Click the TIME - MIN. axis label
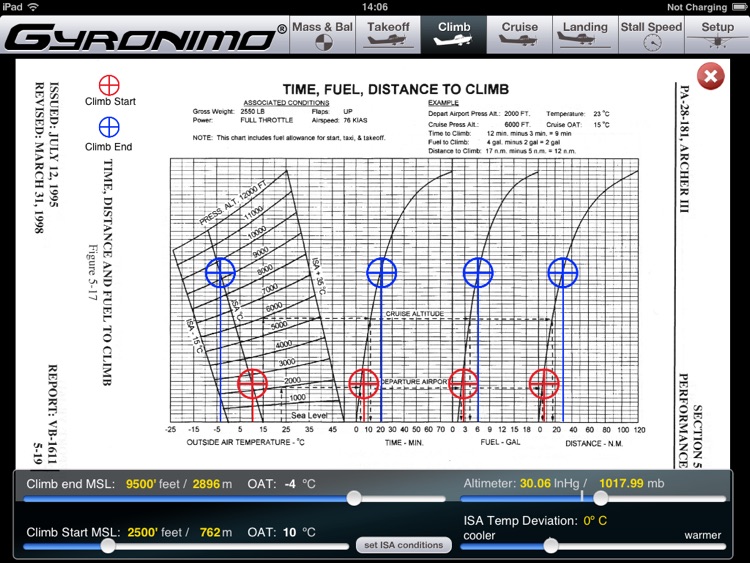This screenshot has height=563, width=750. 404,442
